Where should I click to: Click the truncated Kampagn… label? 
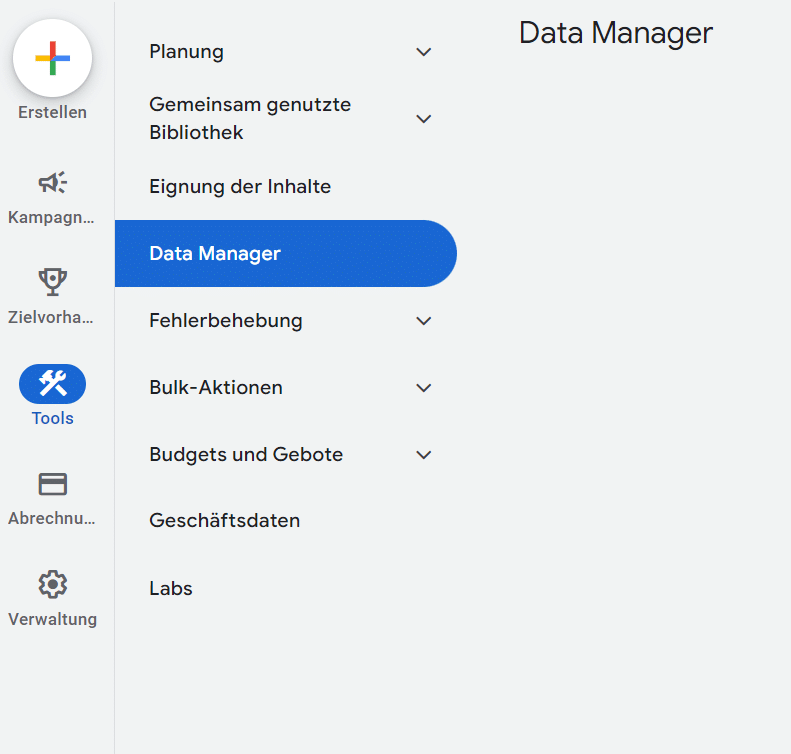[x=51, y=217]
